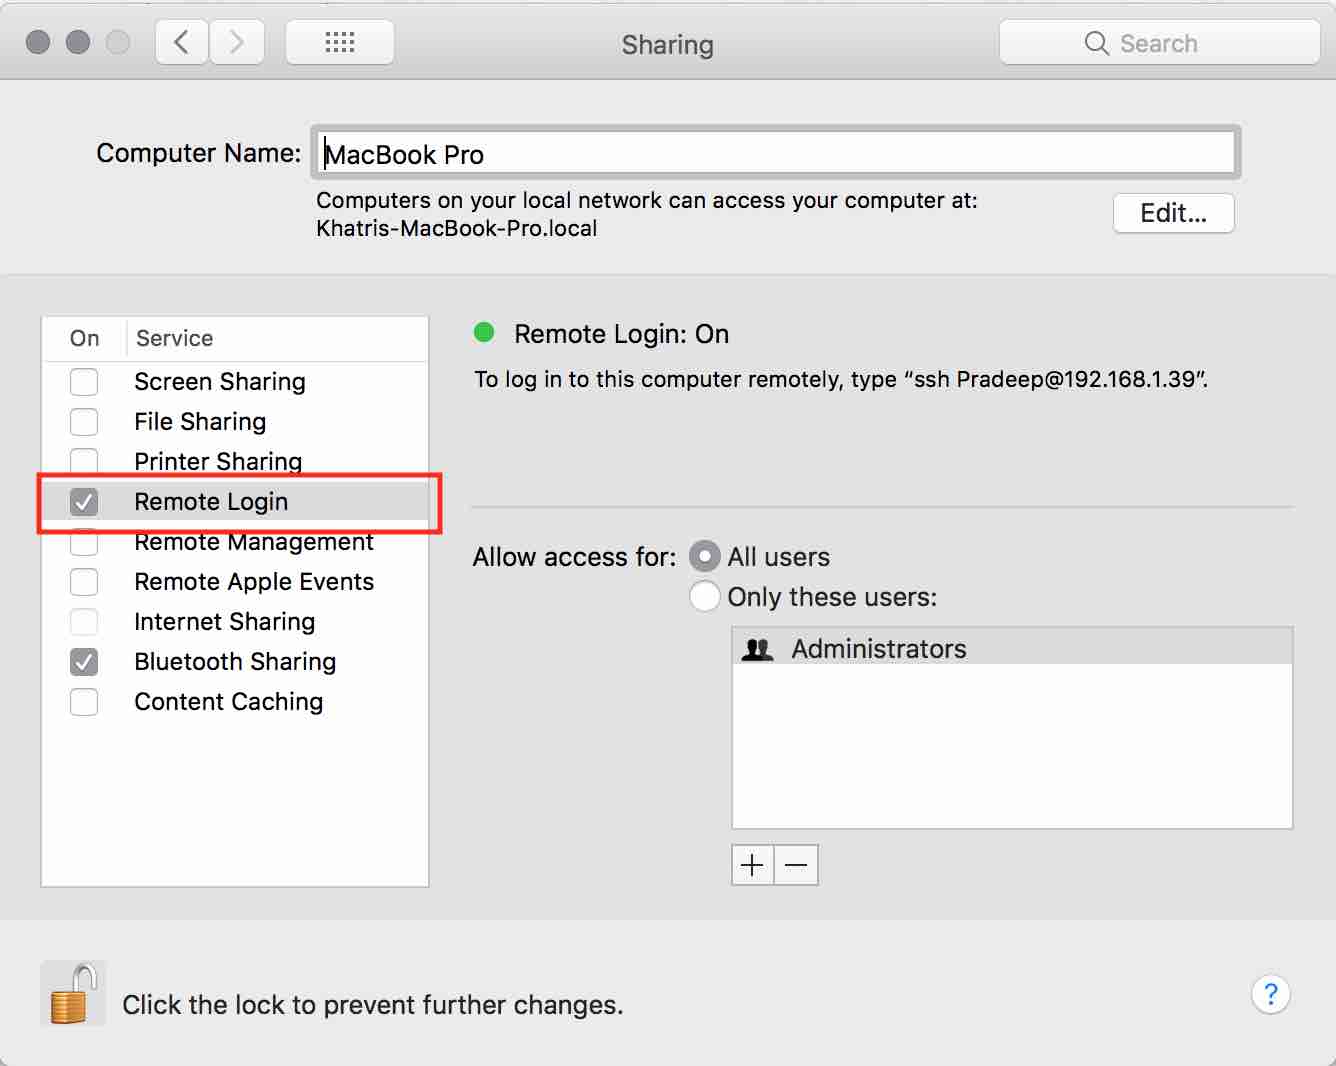The height and width of the screenshot is (1066, 1336).
Task: Click the forward navigation arrow
Action: point(237,42)
